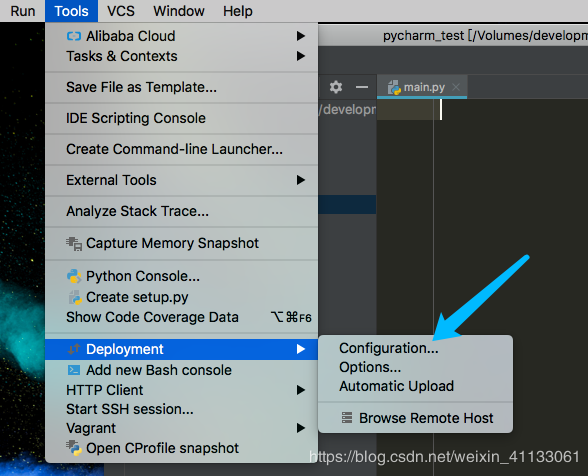Click the Browse Remote Host icon
This screenshot has height=476, width=588.
point(347,418)
